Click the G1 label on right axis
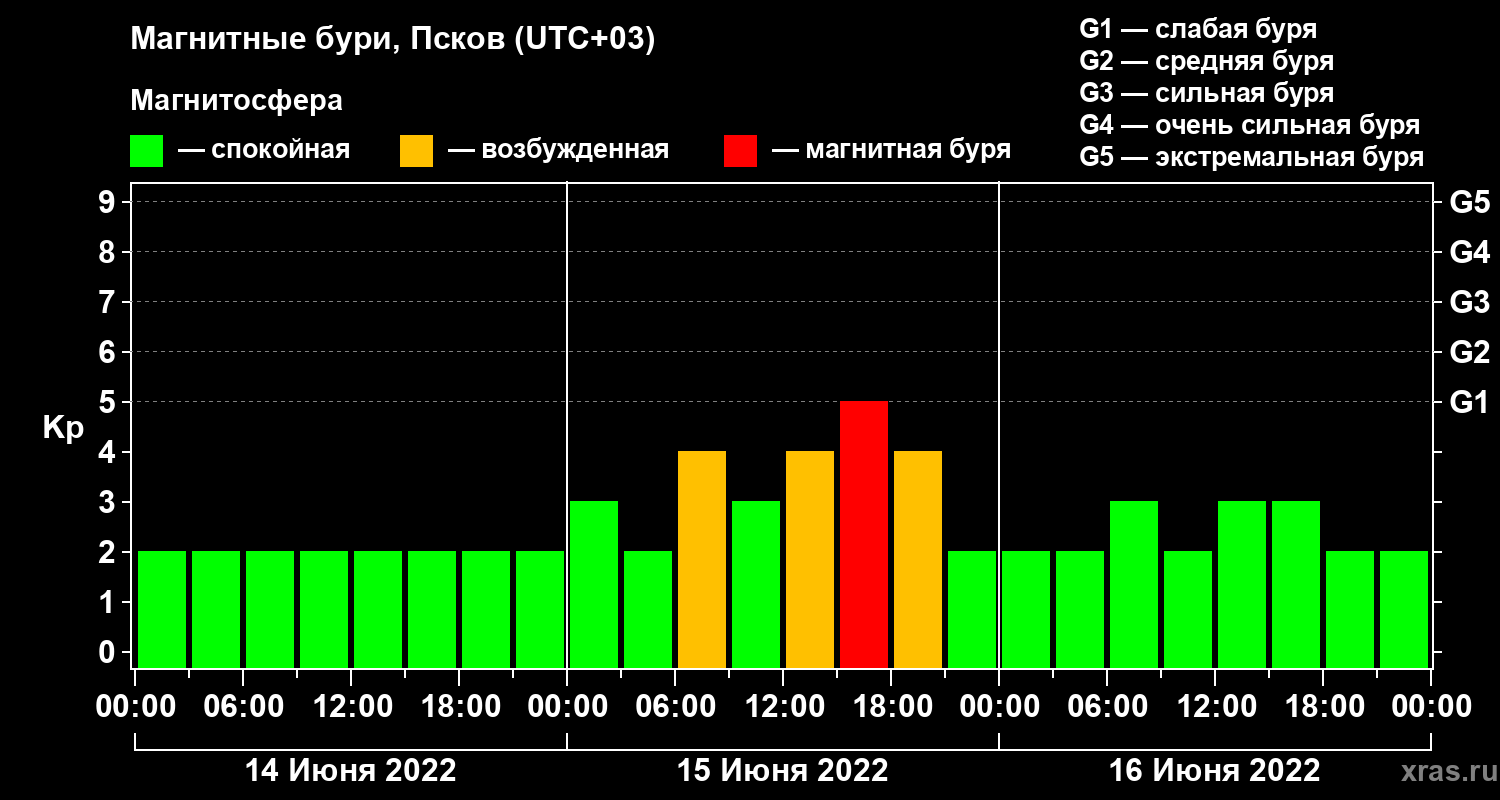This screenshot has width=1500, height=800. (x=1469, y=402)
